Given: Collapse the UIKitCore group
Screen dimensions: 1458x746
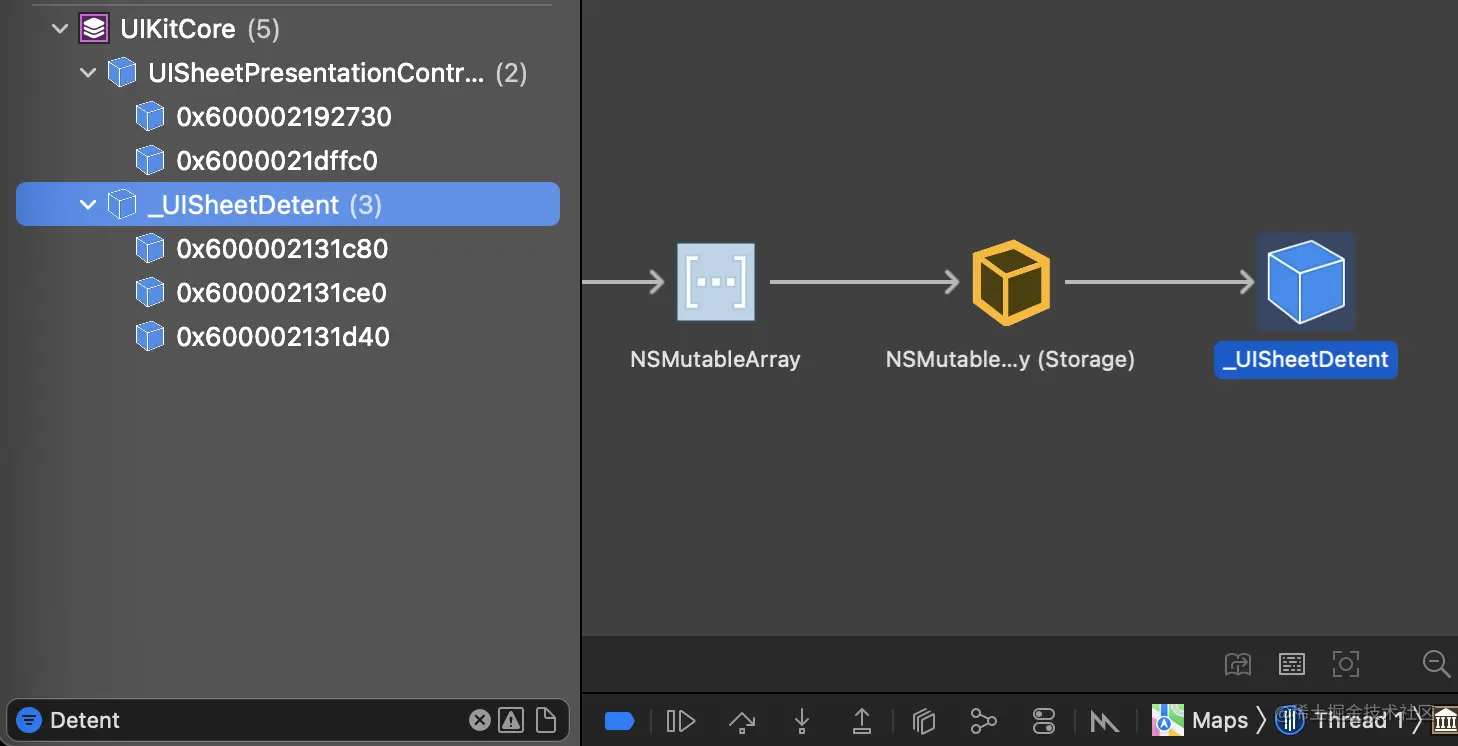Looking at the screenshot, I should coord(60,29).
